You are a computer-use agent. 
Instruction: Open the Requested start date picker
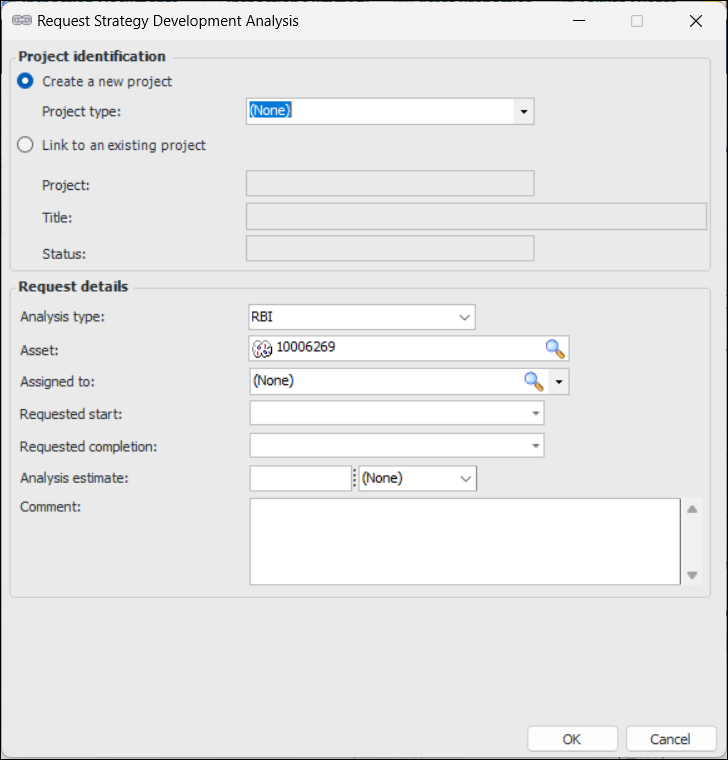[536, 413]
